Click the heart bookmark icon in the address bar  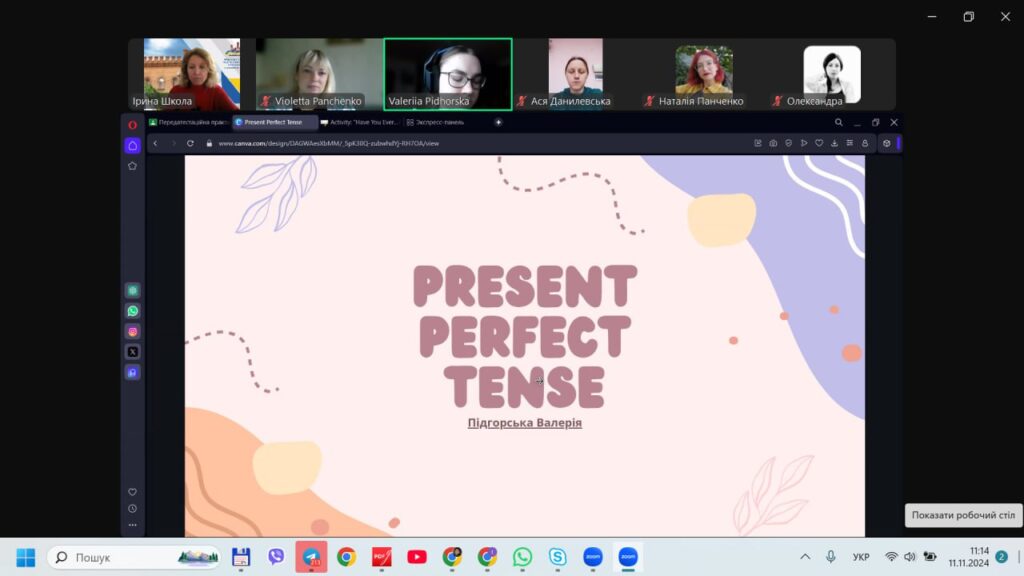[x=819, y=143]
